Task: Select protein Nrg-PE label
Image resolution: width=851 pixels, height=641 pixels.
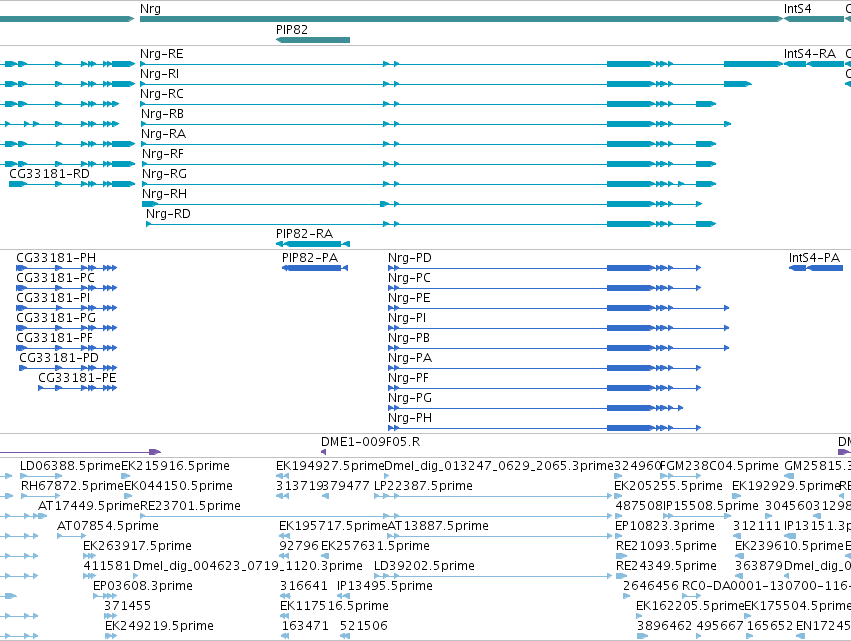Action: (x=409, y=299)
